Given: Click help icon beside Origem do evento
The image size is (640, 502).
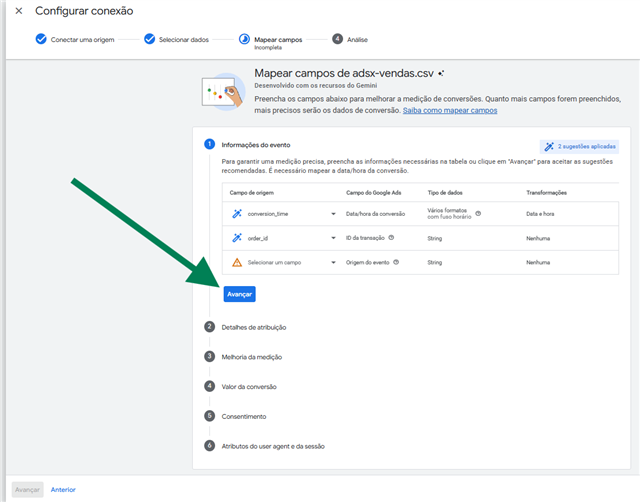Looking at the screenshot, I should pyautogui.click(x=396, y=262).
